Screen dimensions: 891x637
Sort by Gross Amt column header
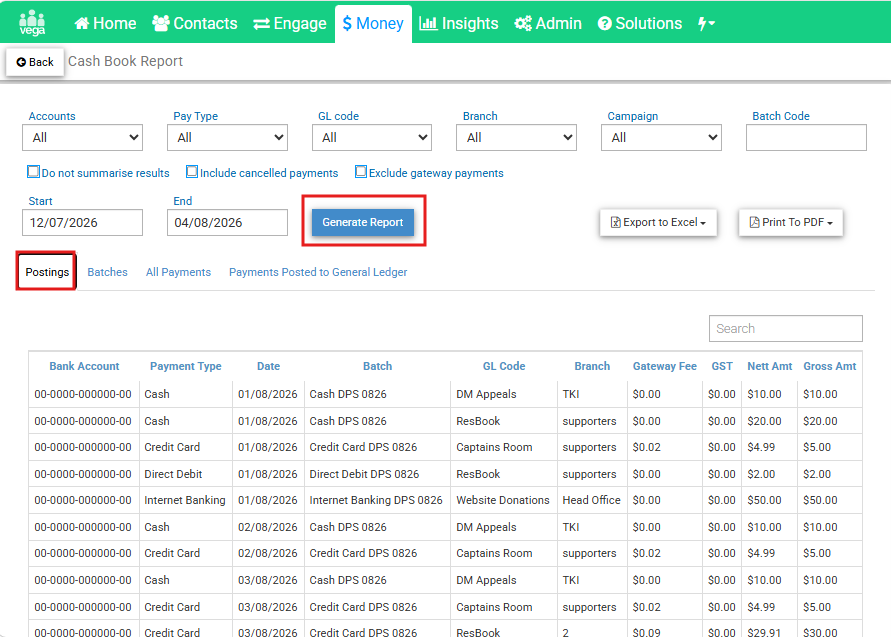point(830,367)
